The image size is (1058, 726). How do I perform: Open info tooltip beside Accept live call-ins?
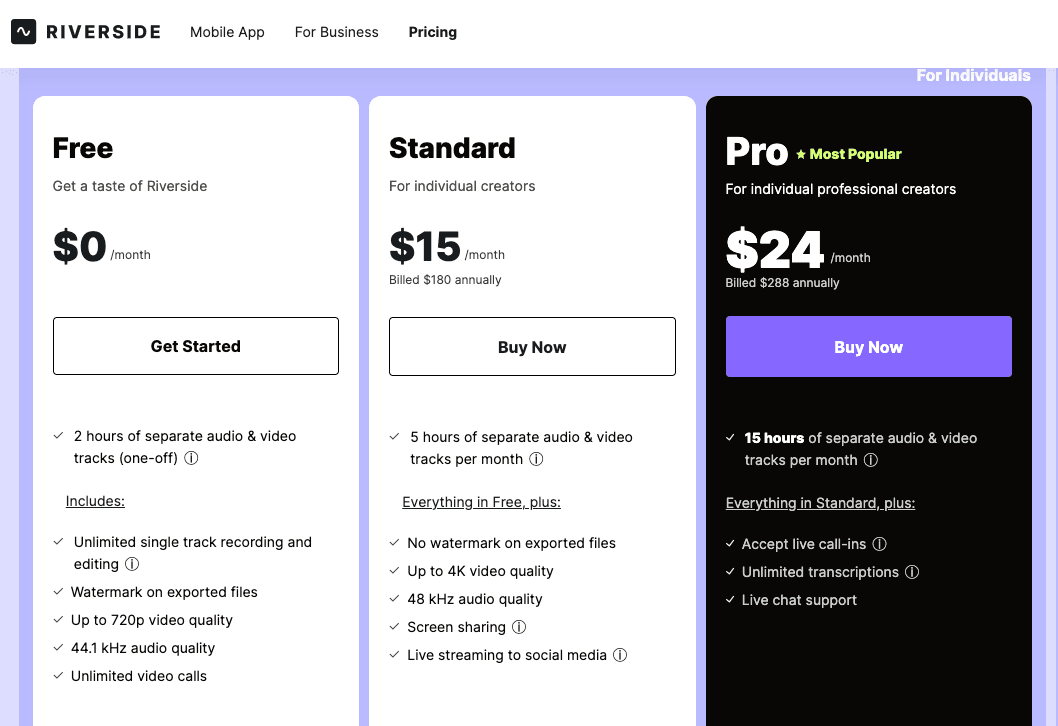pyautogui.click(x=879, y=544)
